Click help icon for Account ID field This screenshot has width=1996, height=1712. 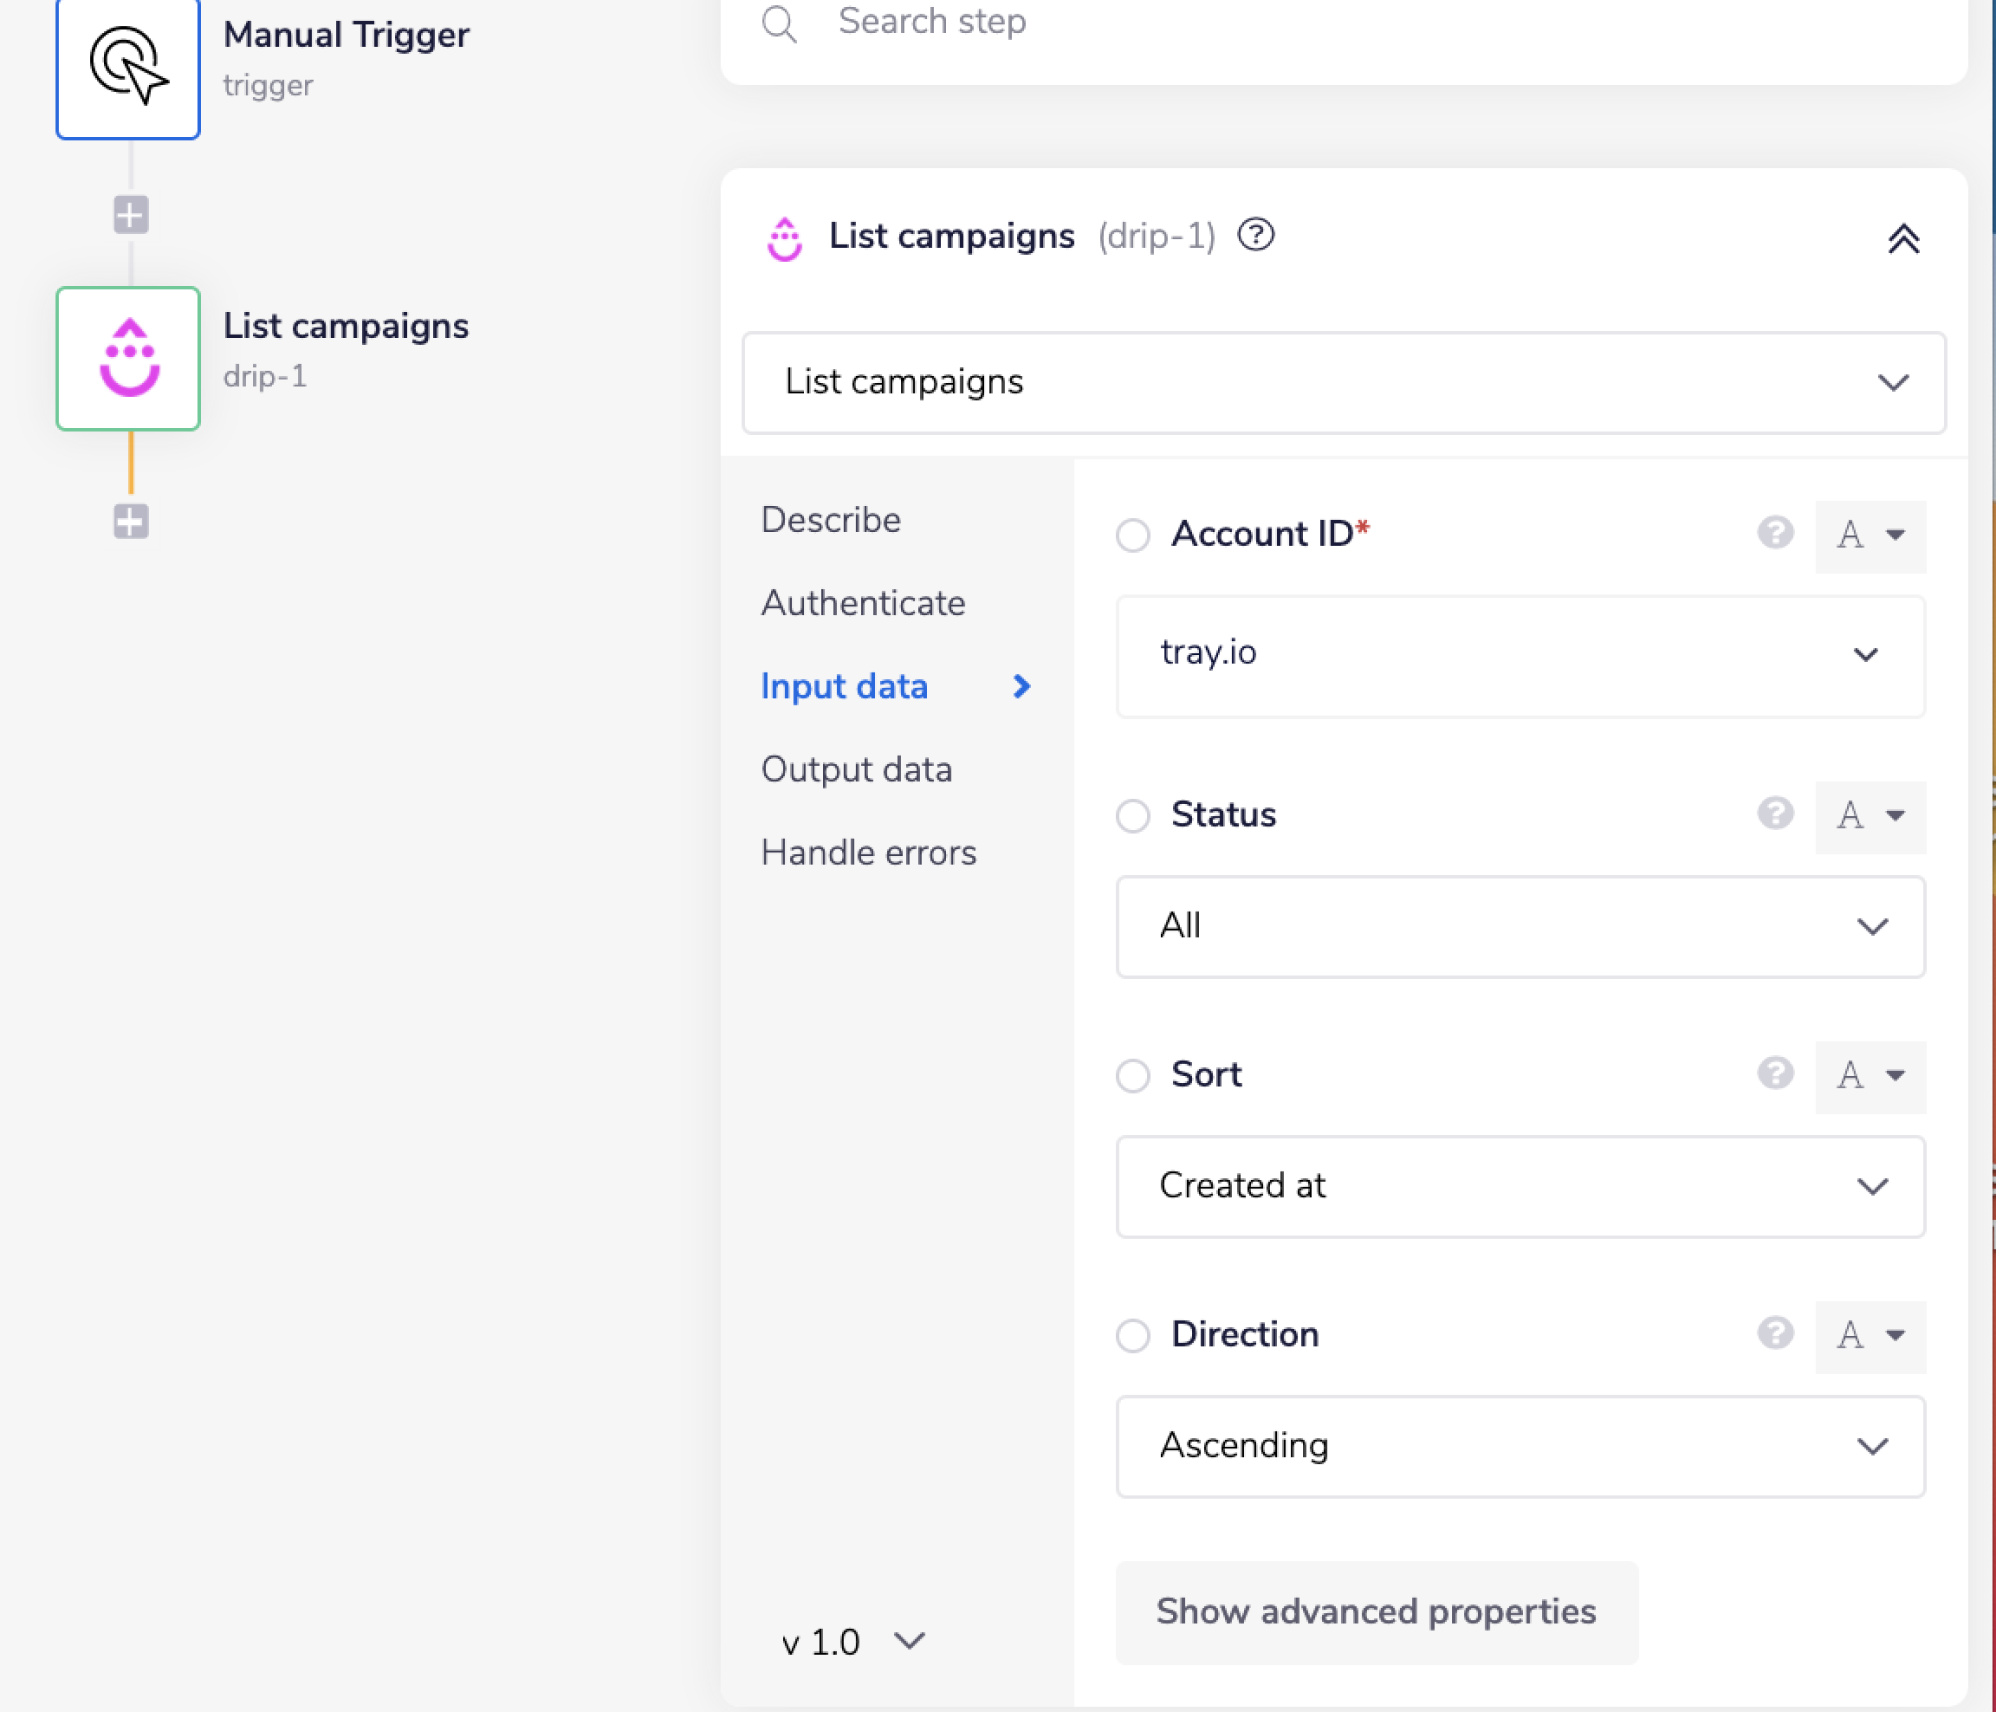1775,533
